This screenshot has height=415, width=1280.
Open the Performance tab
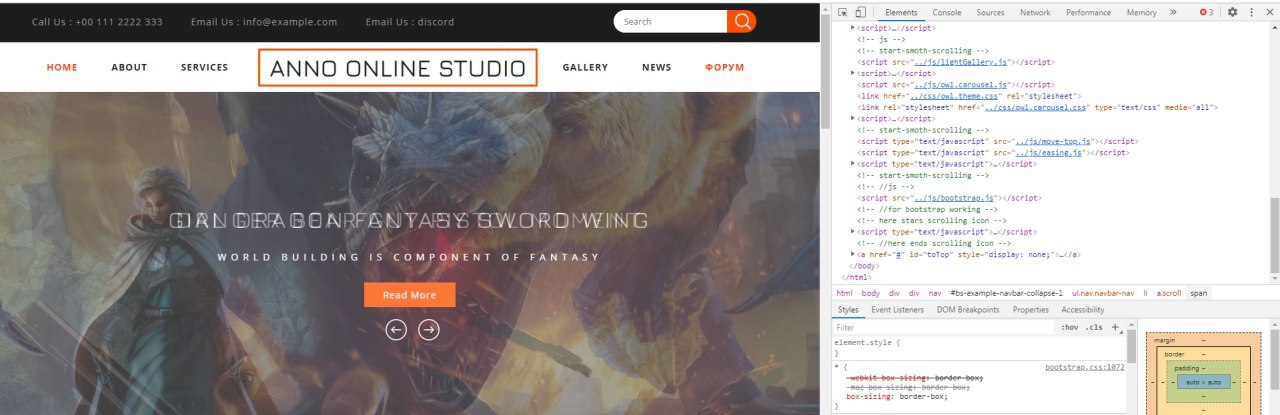pyautogui.click(x=1088, y=12)
